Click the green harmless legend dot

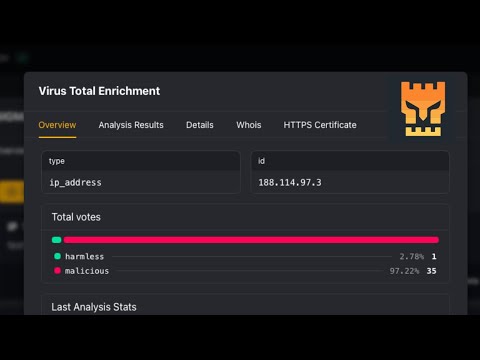tap(57, 256)
